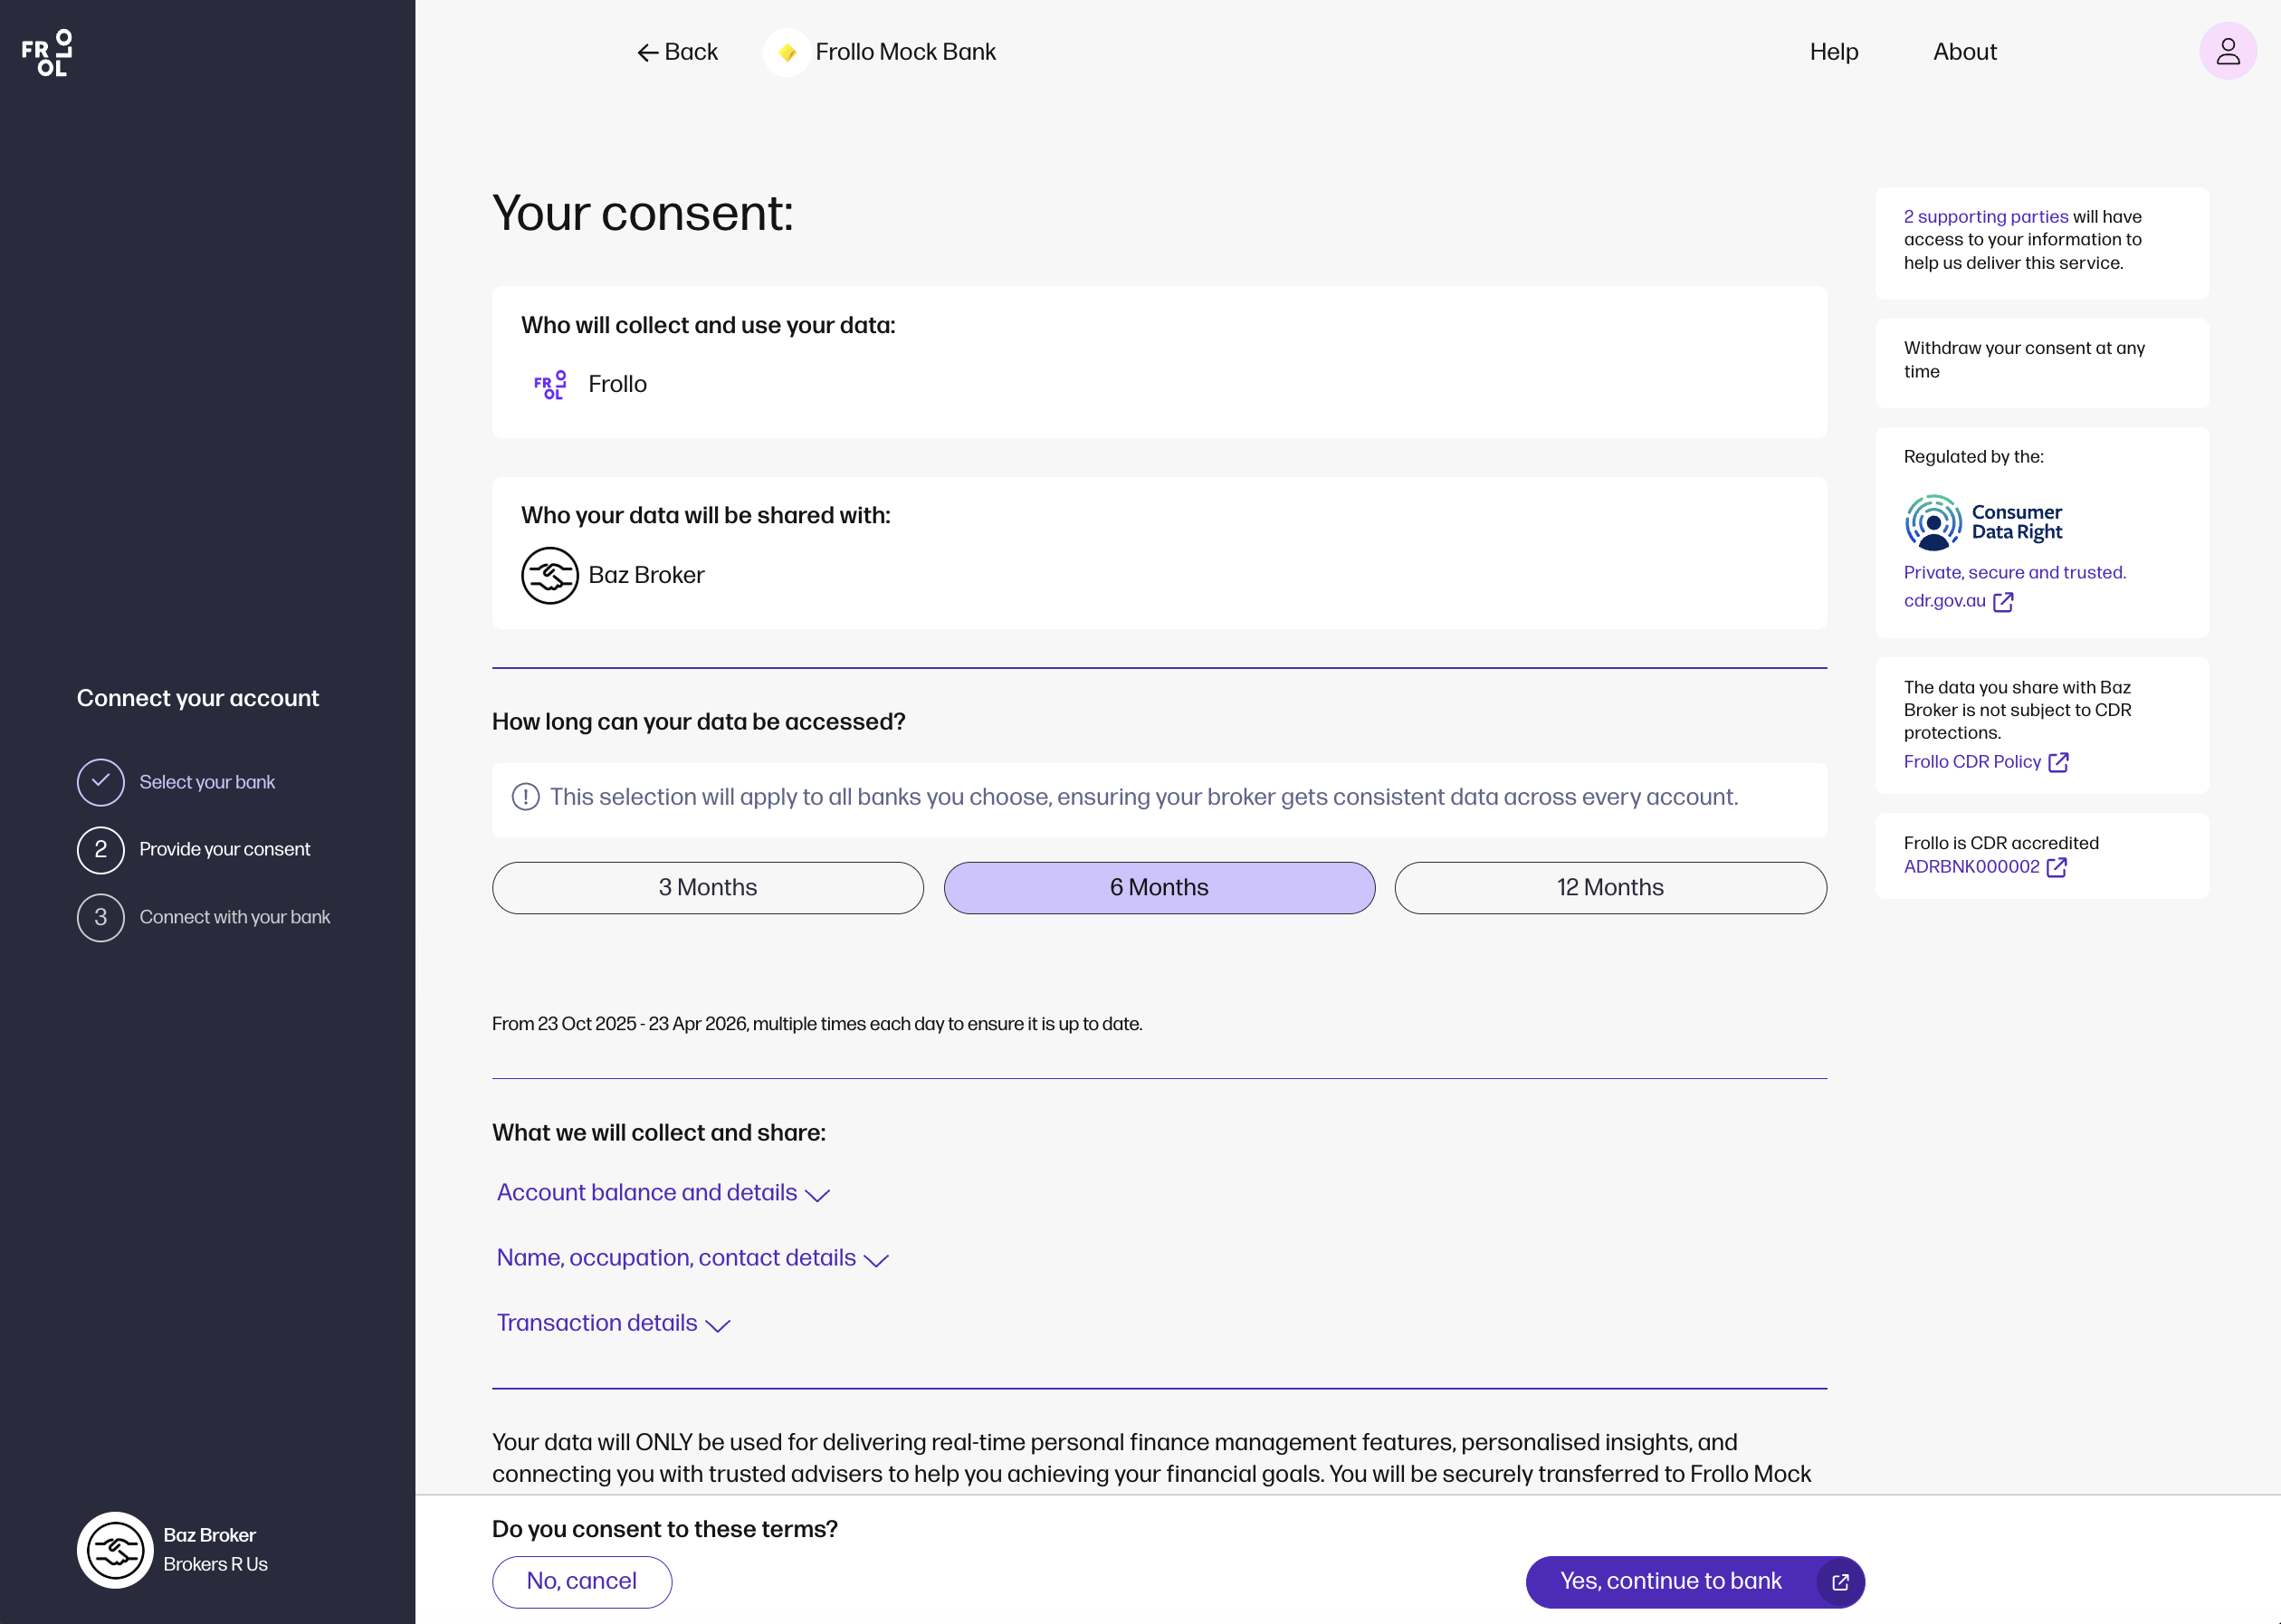Expand Transaction details section
This screenshot has width=2281, height=1624.
click(x=613, y=1324)
